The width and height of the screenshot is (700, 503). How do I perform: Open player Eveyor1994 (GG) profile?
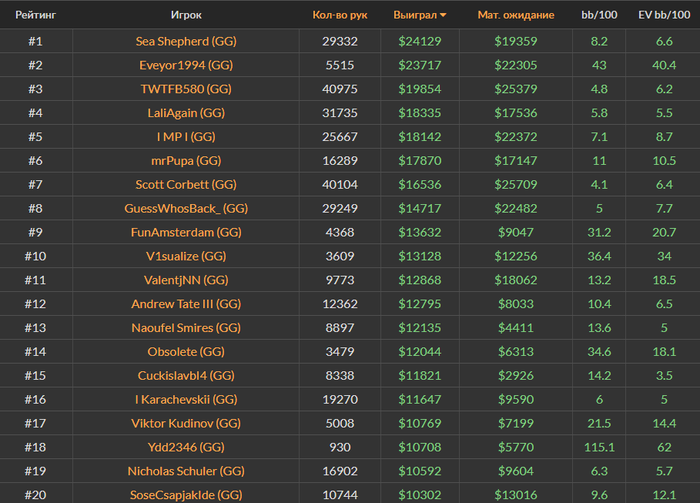tap(185, 65)
